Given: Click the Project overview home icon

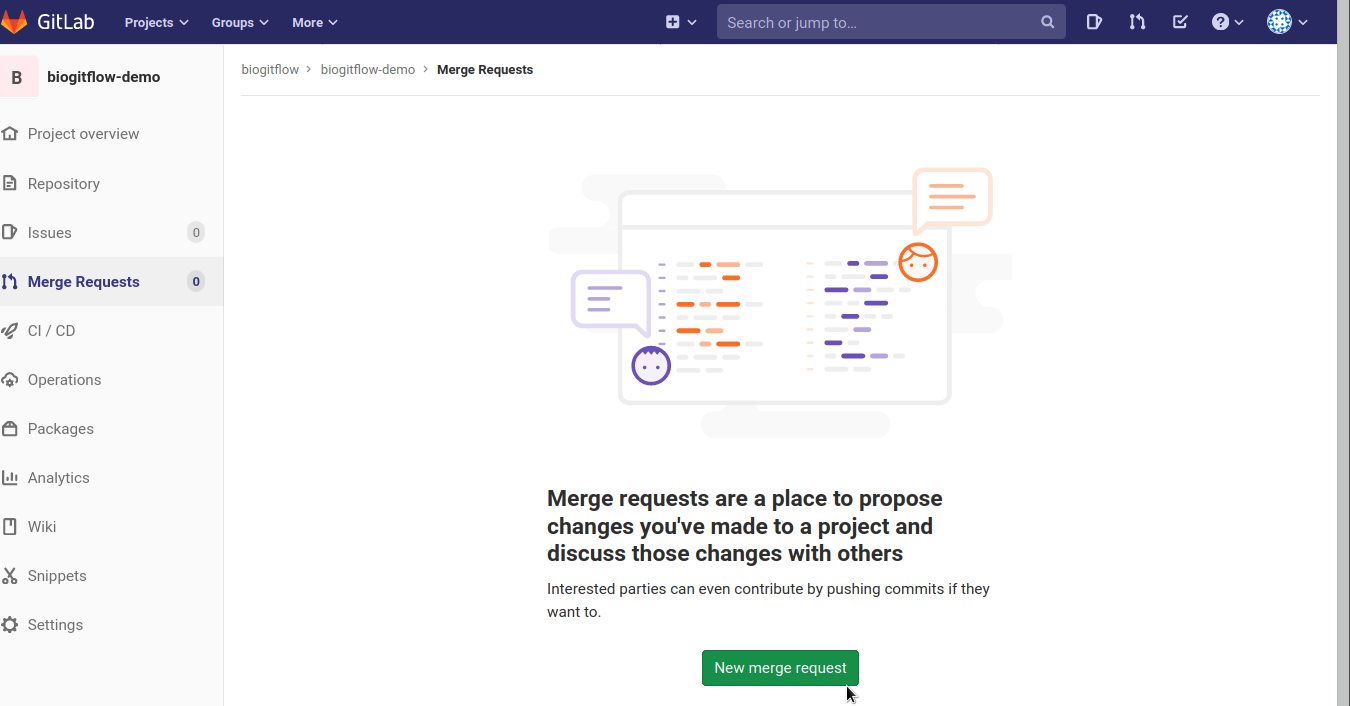Looking at the screenshot, I should 10,134.
